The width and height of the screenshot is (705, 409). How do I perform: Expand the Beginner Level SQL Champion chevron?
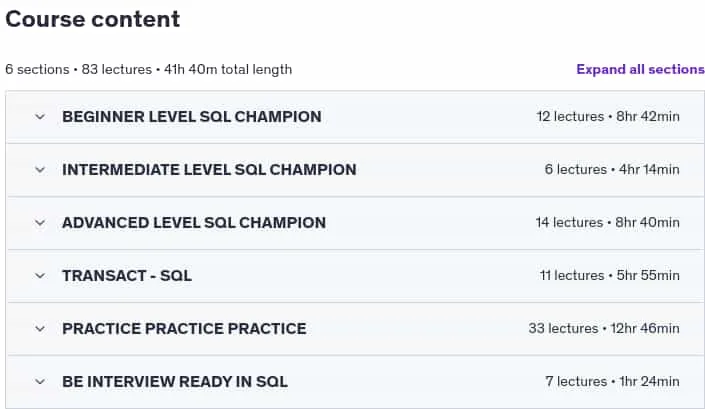[x=40, y=117]
